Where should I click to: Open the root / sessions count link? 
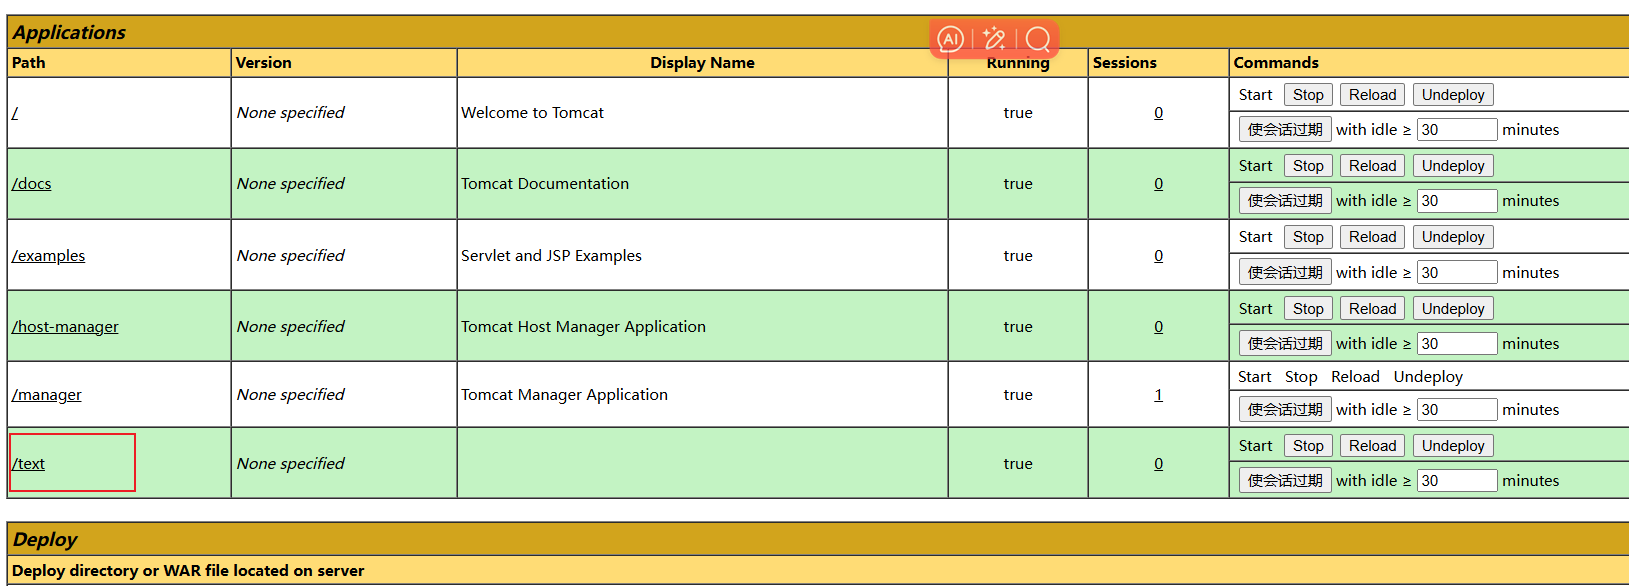pyautogui.click(x=1158, y=113)
